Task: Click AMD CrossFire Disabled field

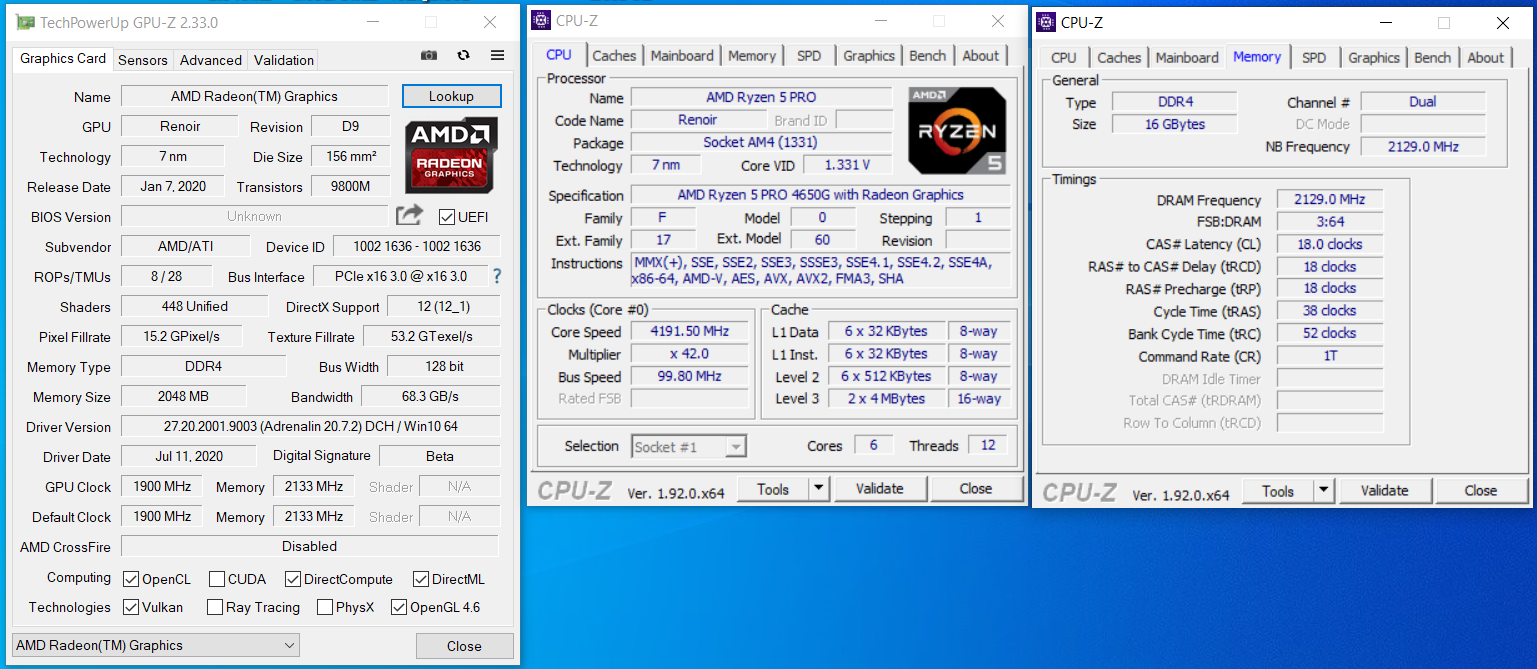Action: (310, 546)
